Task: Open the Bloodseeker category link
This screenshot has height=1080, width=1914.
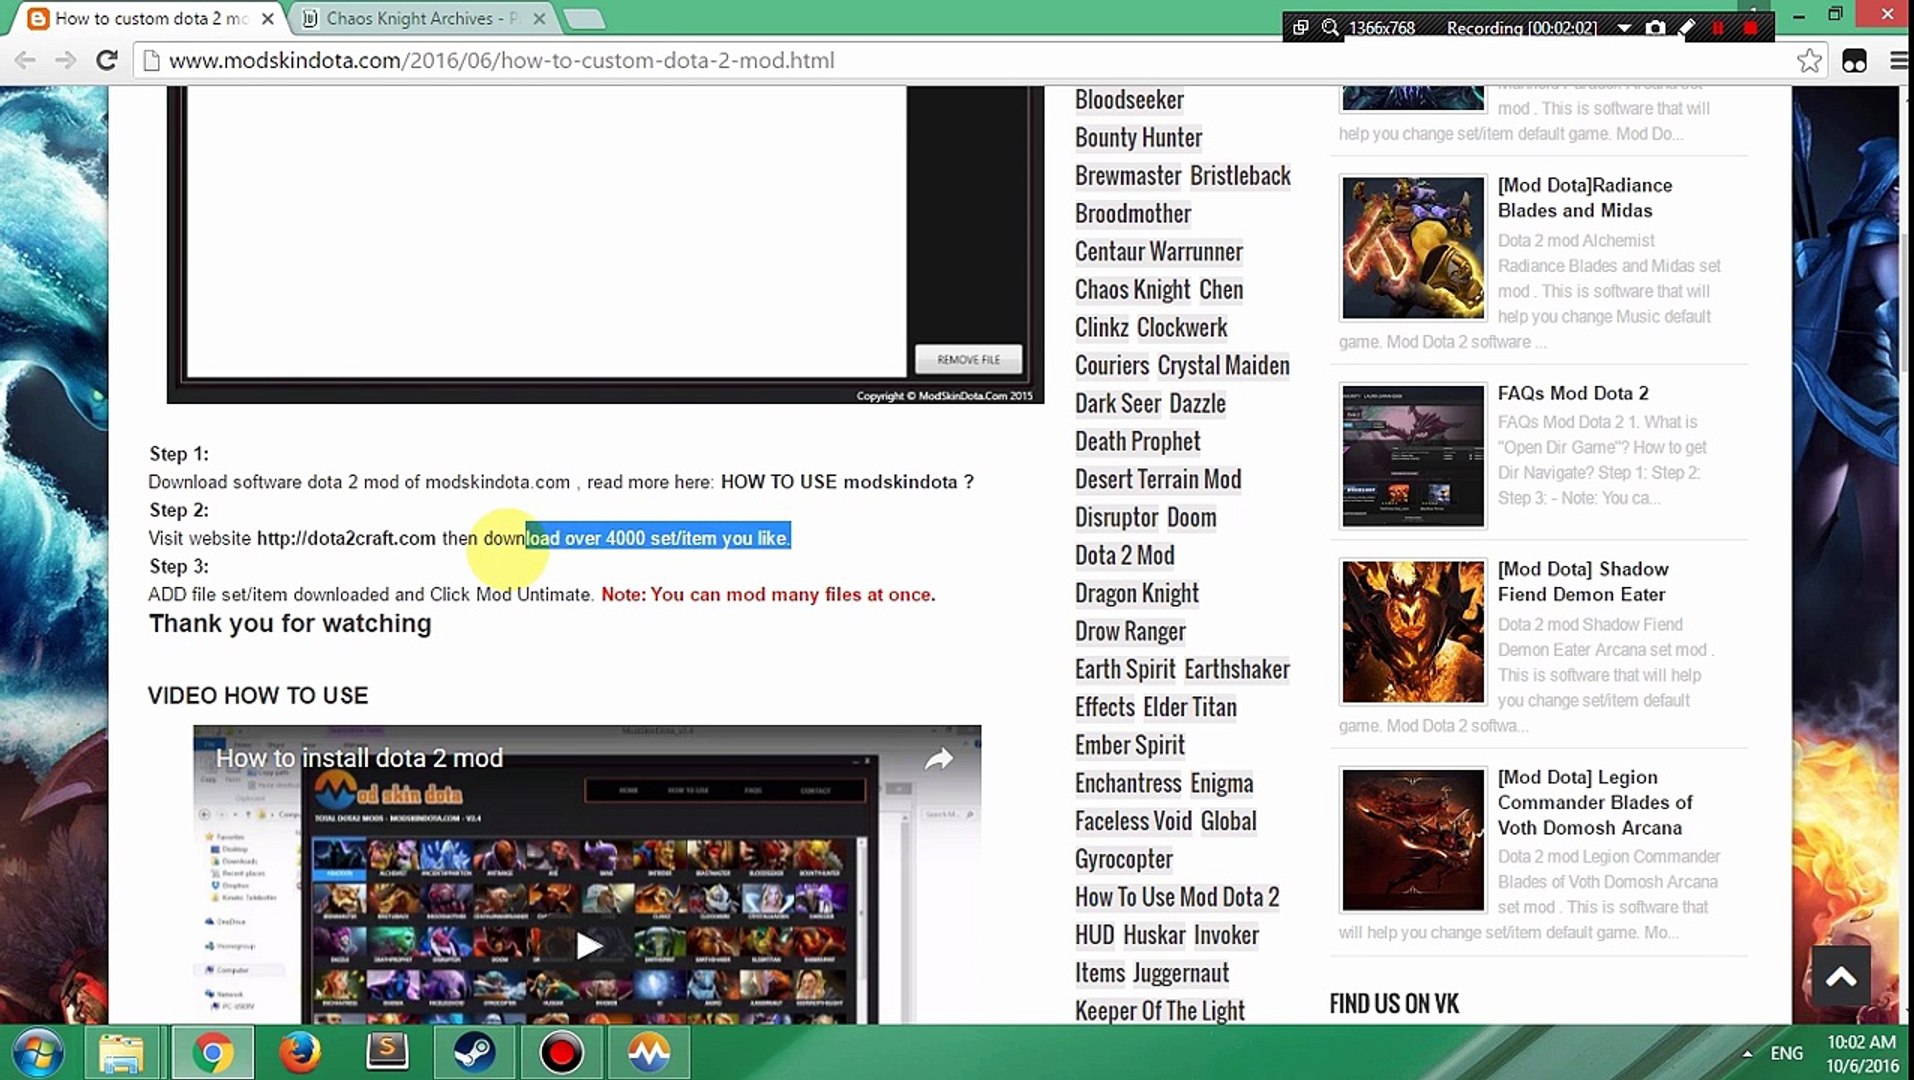Action: 1129,100
